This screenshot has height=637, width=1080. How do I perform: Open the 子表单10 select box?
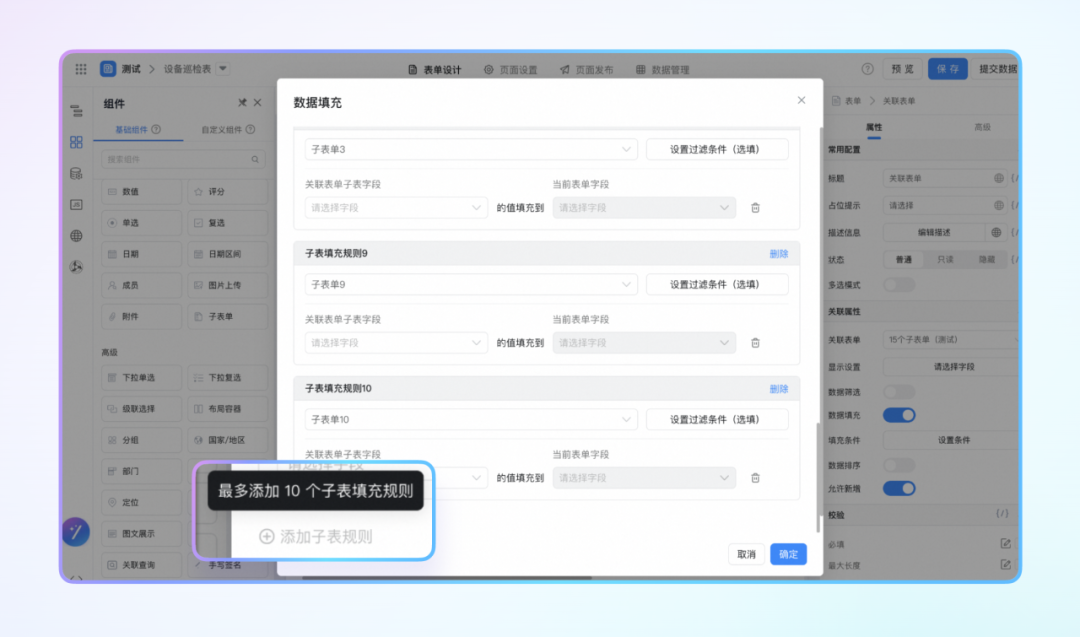click(470, 419)
